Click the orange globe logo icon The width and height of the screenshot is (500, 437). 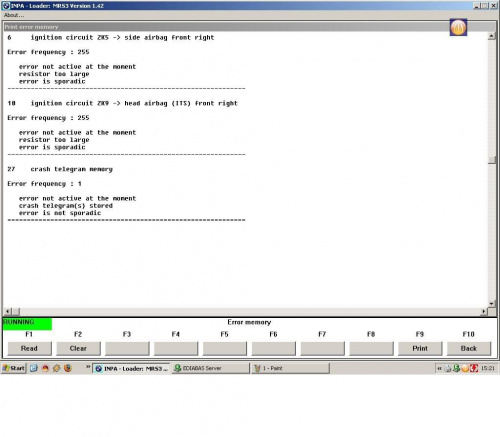(x=458, y=27)
